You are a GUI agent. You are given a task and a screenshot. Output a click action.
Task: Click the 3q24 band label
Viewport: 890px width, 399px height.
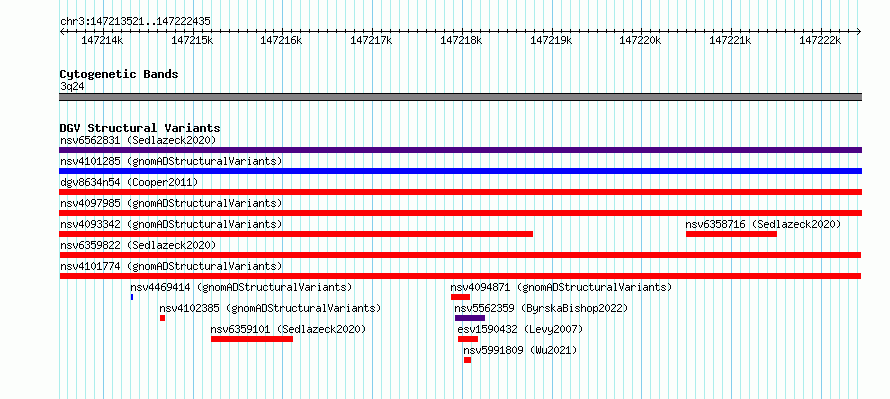[73, 86]
